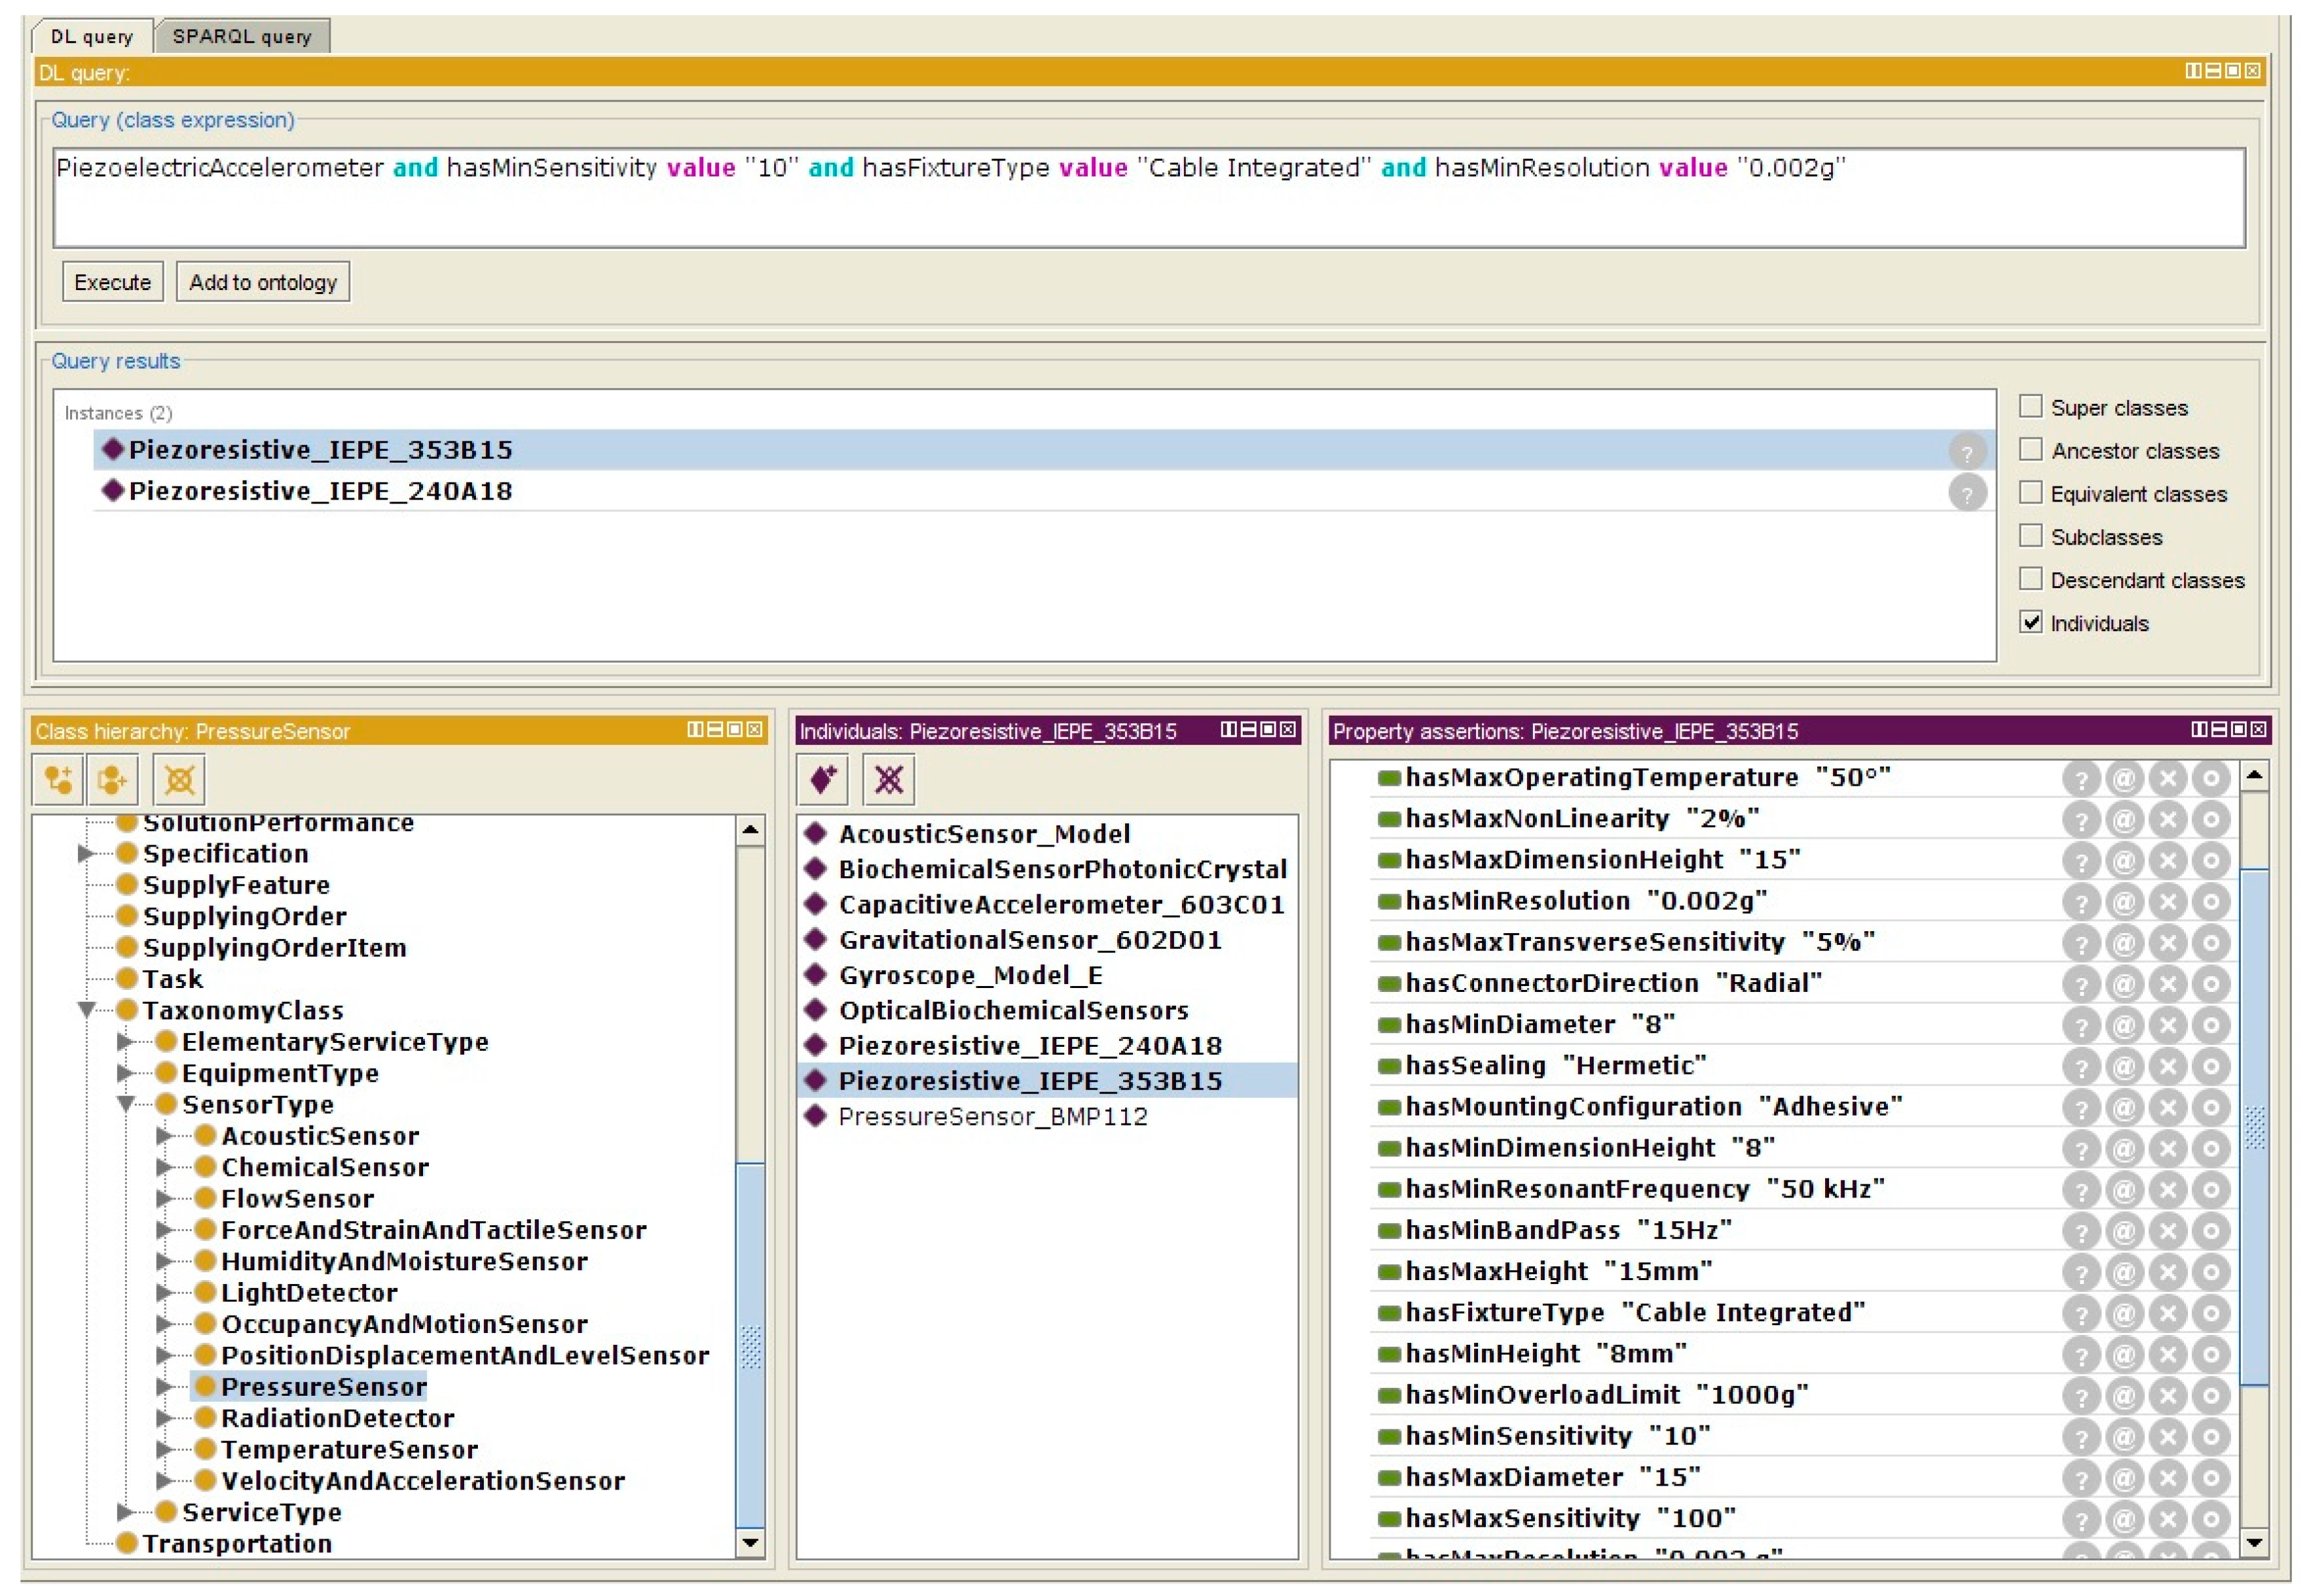
Task: Uncheck the Individuals checkbox
Action: (x=2030, y=622)
